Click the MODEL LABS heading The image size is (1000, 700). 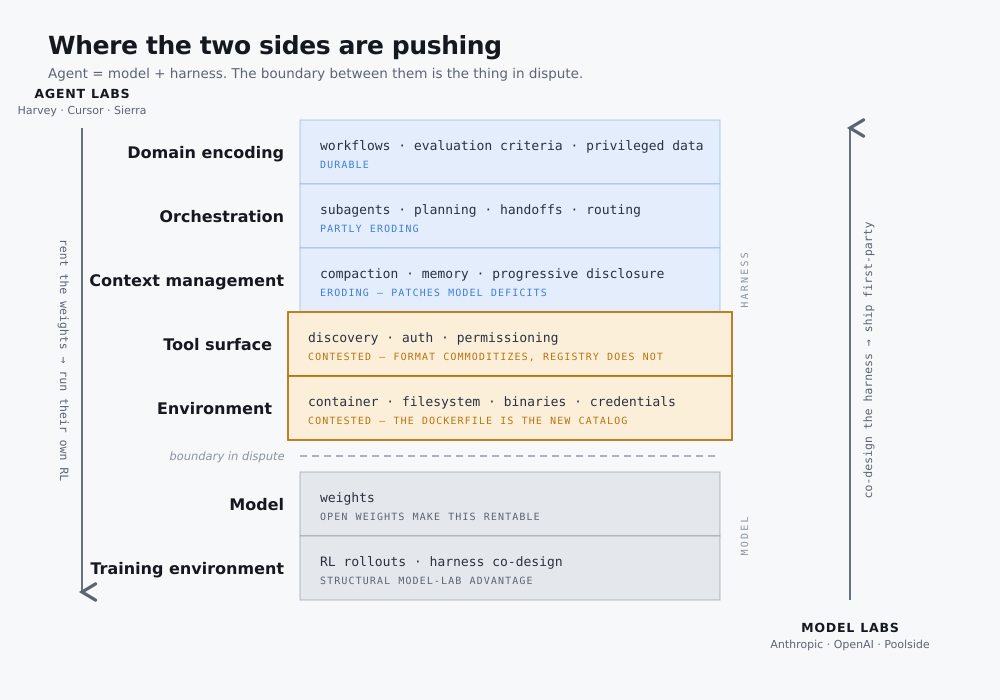point(850,628)
